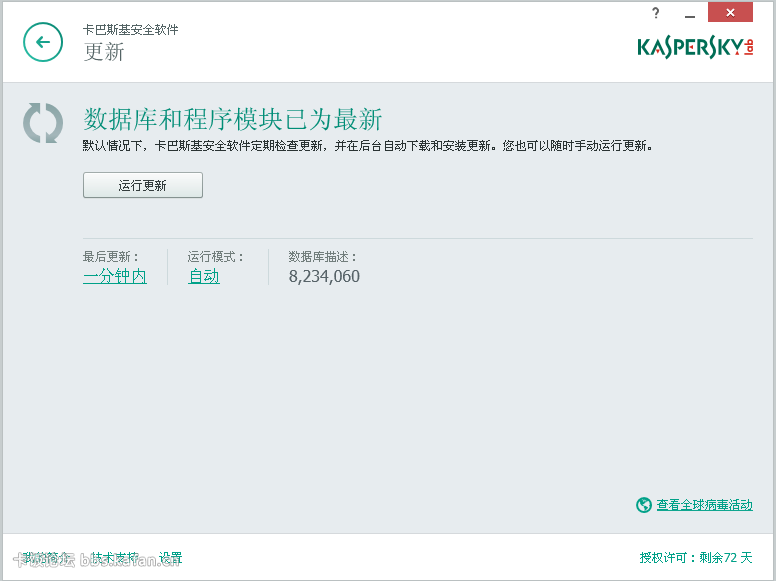Select the database count 8,234,060
Screen dimensions: 776x581
(324, 276)
